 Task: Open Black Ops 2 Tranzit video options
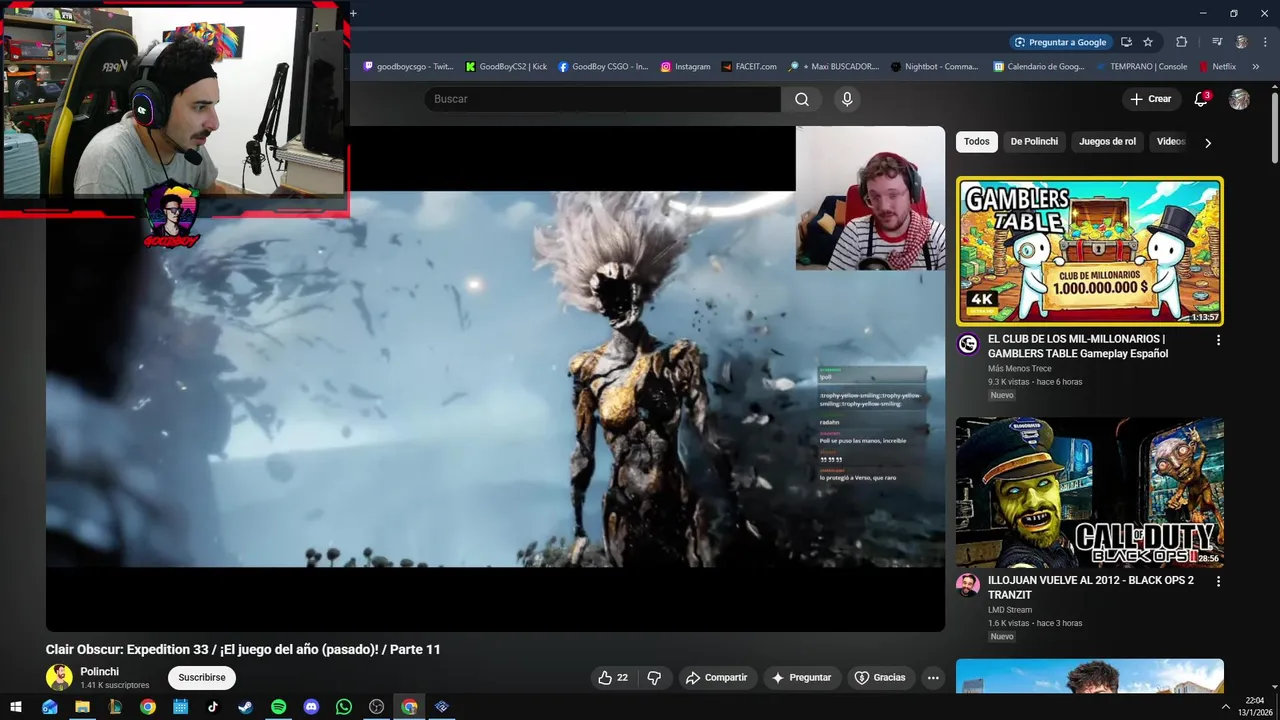pos(1218,580)
